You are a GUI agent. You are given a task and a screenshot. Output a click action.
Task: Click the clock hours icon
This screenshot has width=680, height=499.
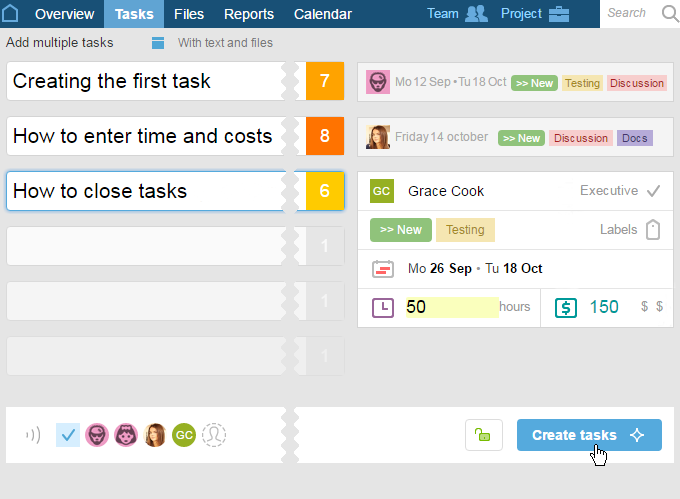click(x=382, y=307)
